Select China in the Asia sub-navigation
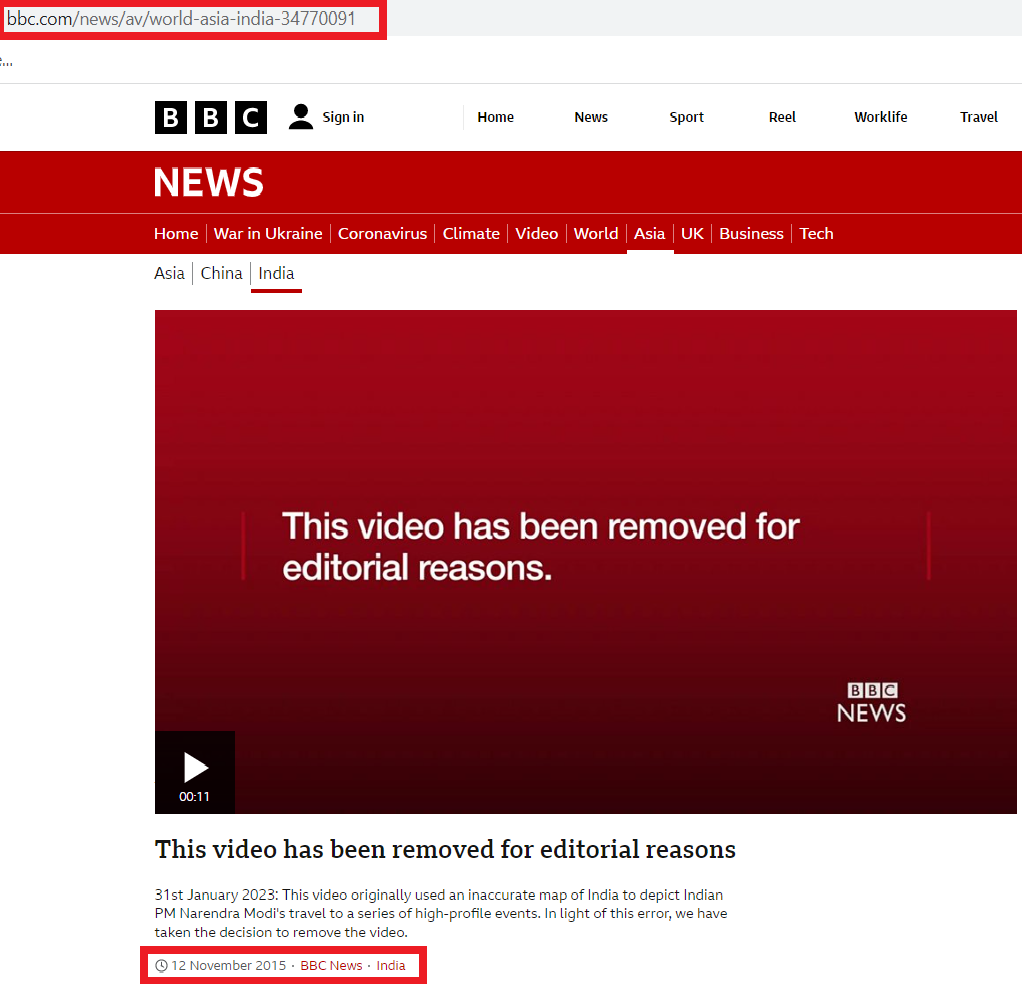 [x=221, y=273]
